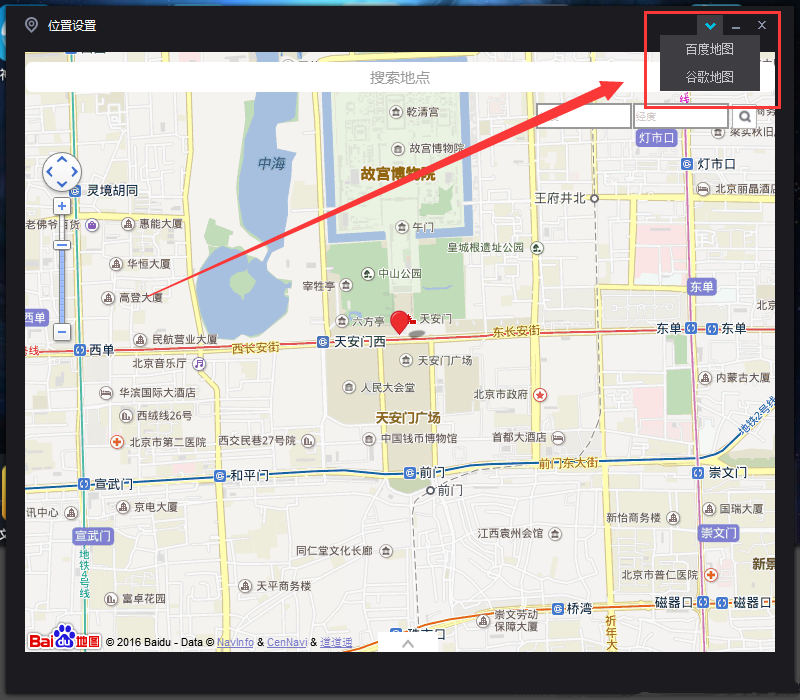Select the 故宫博物院 landmark icon
Viewport: 800px width, 700px height.
click(398, 148)
